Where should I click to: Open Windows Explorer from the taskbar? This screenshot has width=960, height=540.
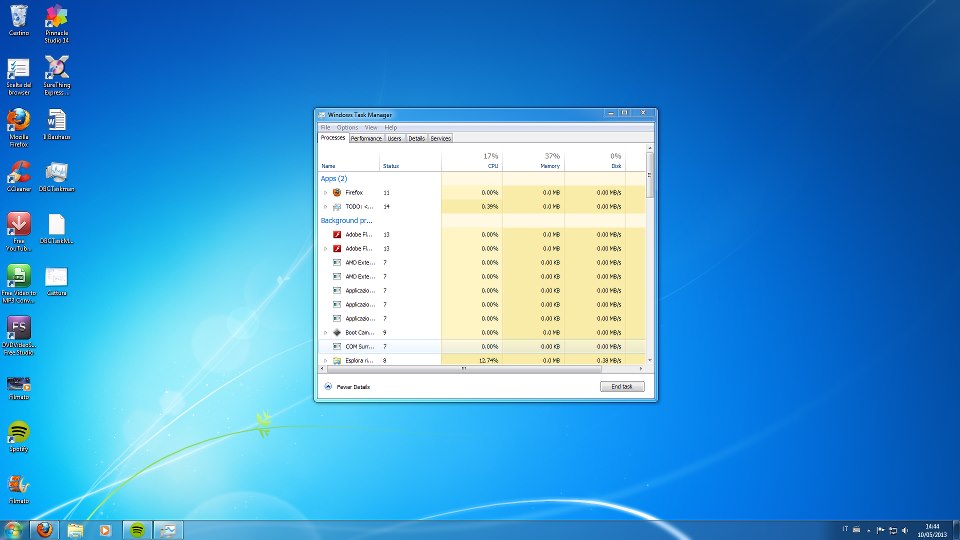click(75, 530)
